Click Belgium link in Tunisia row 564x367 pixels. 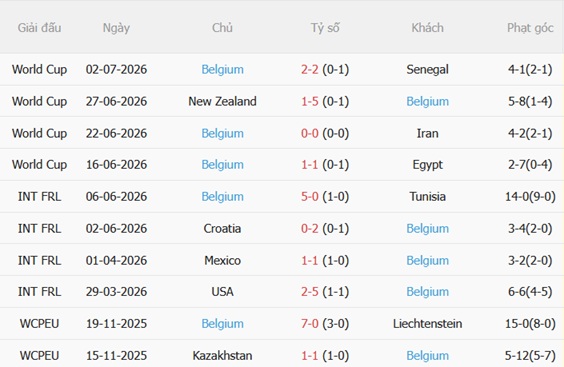pyautogui.click(x=222, y=197)
